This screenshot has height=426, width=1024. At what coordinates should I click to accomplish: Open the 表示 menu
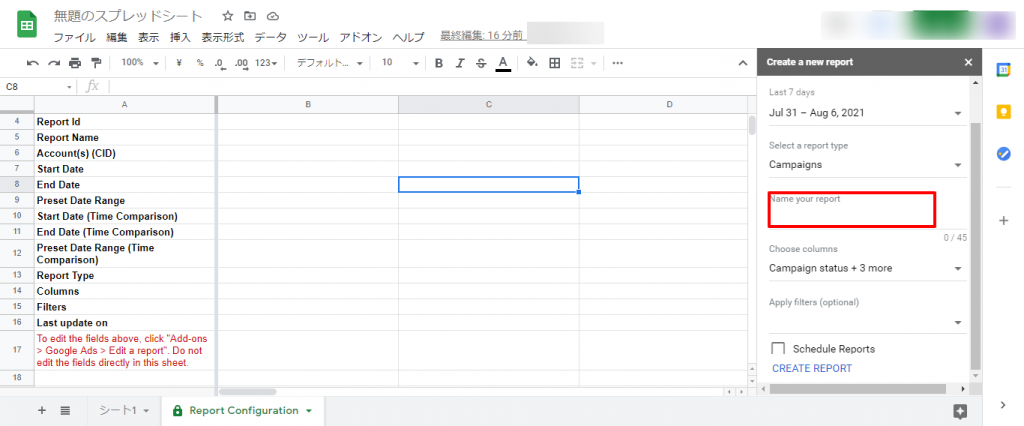[149, 37]
